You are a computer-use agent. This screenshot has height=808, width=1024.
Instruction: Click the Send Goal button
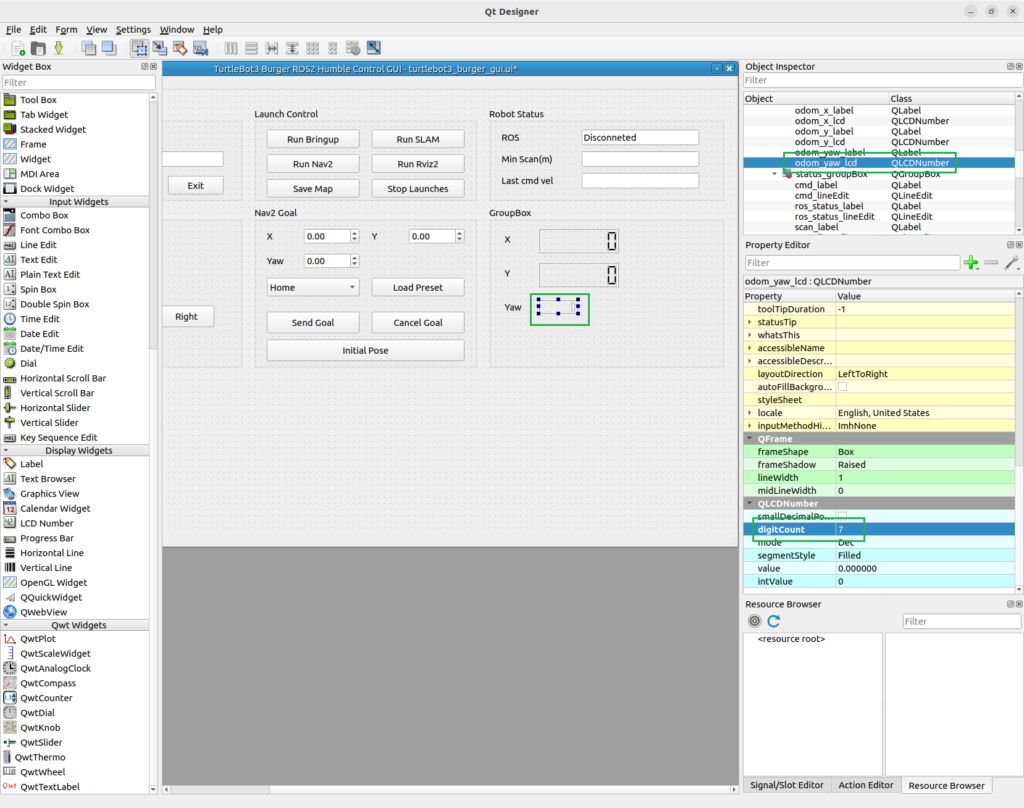coord(313,323)
